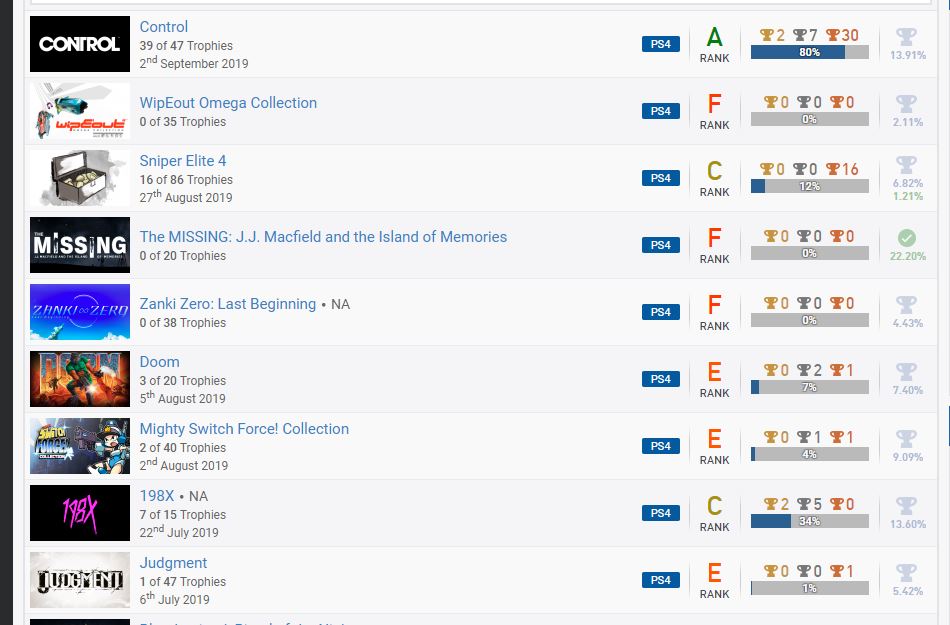Click the green completed checkmark for The MISSING
This screenshot has height=625, width=950.
pyautogui.click(x=906, y=238)
